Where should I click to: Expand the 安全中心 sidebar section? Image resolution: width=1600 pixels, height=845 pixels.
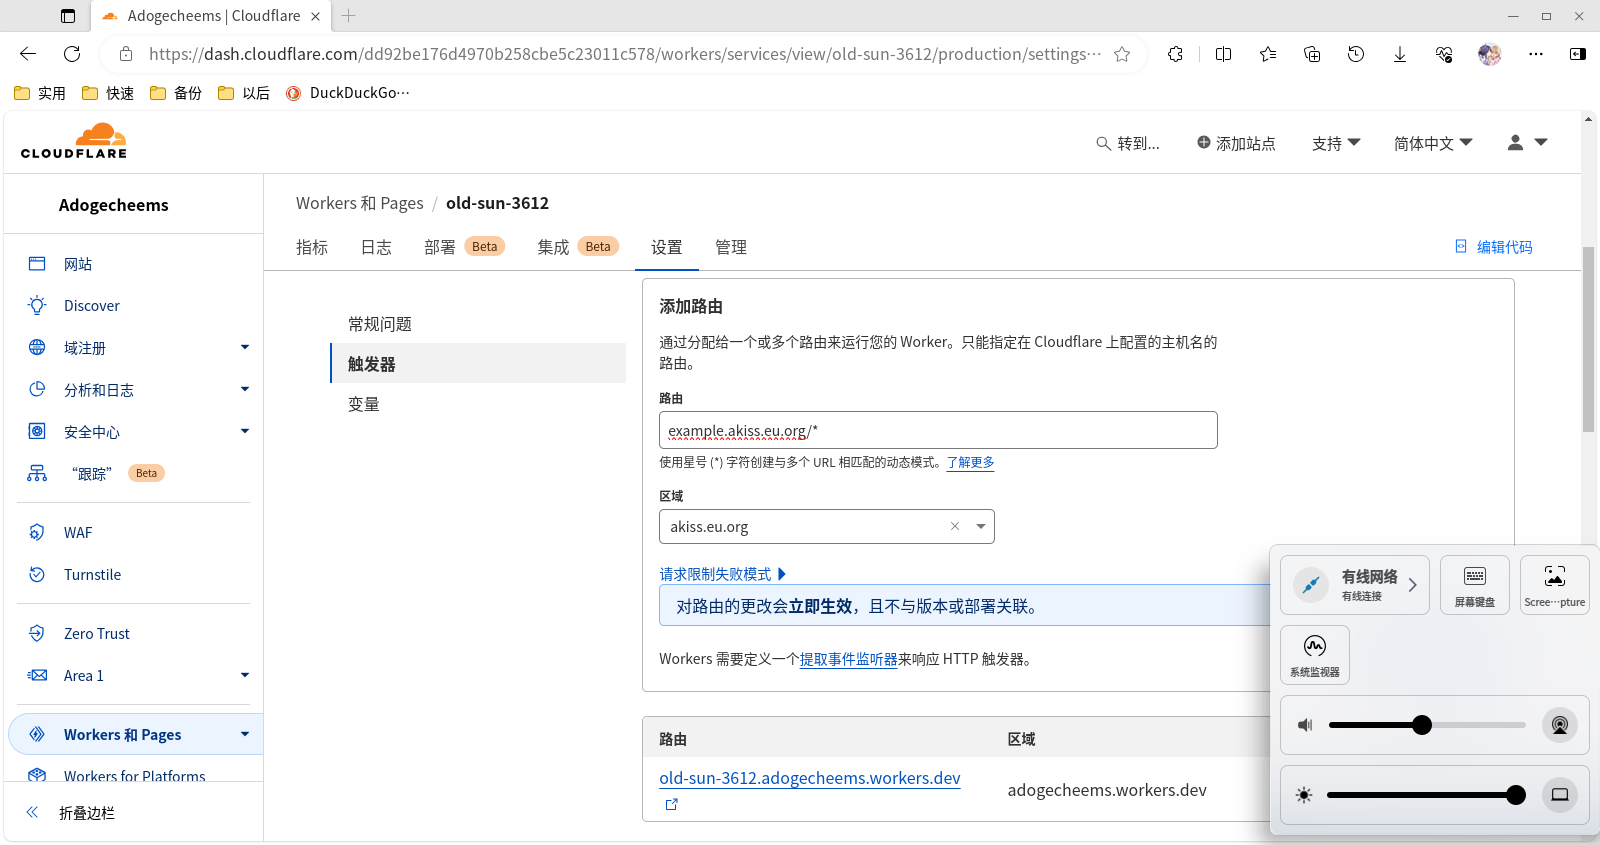245,432
